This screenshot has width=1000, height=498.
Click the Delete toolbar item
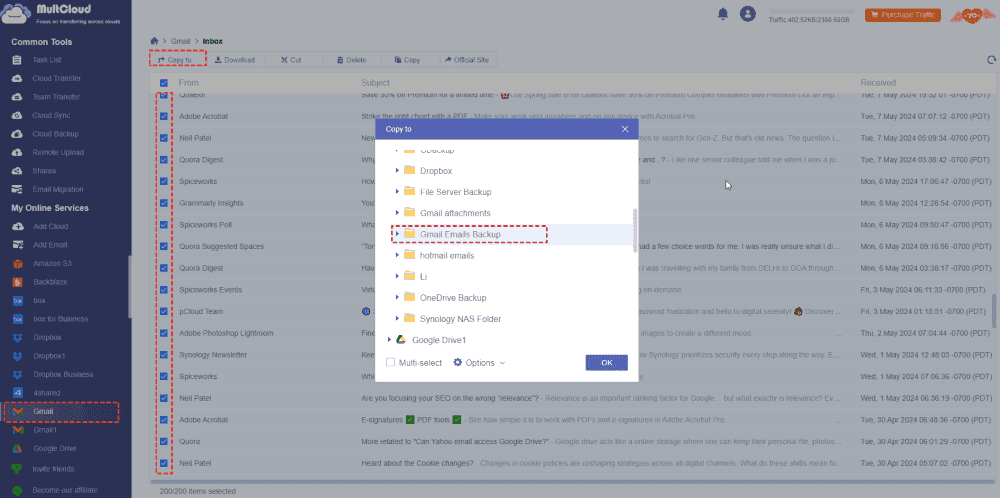point(351,60)
